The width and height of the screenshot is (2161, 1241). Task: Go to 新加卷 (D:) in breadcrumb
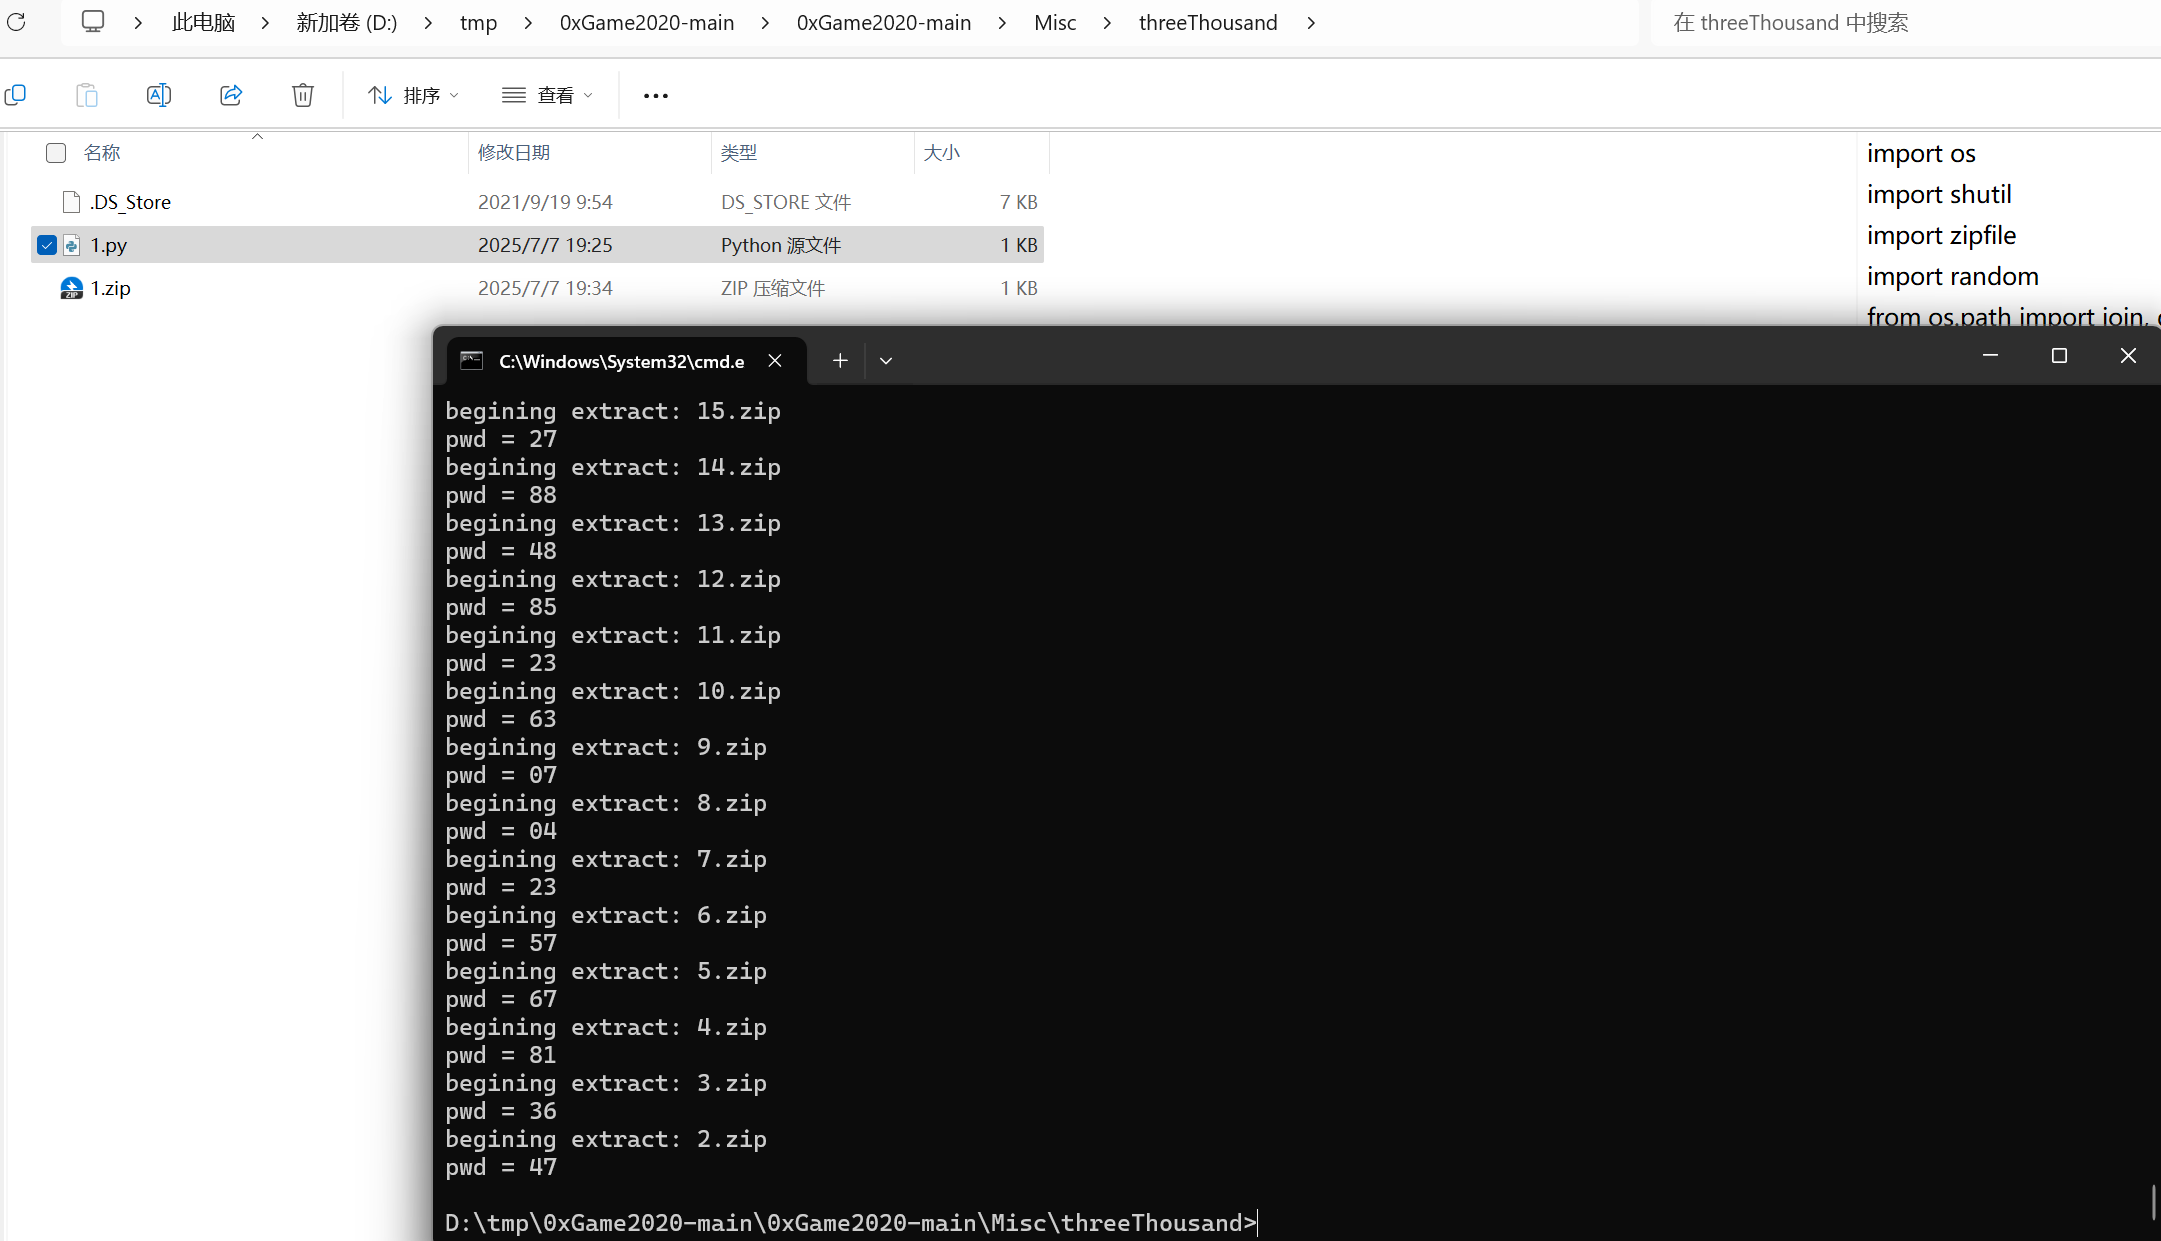(347, 22)
